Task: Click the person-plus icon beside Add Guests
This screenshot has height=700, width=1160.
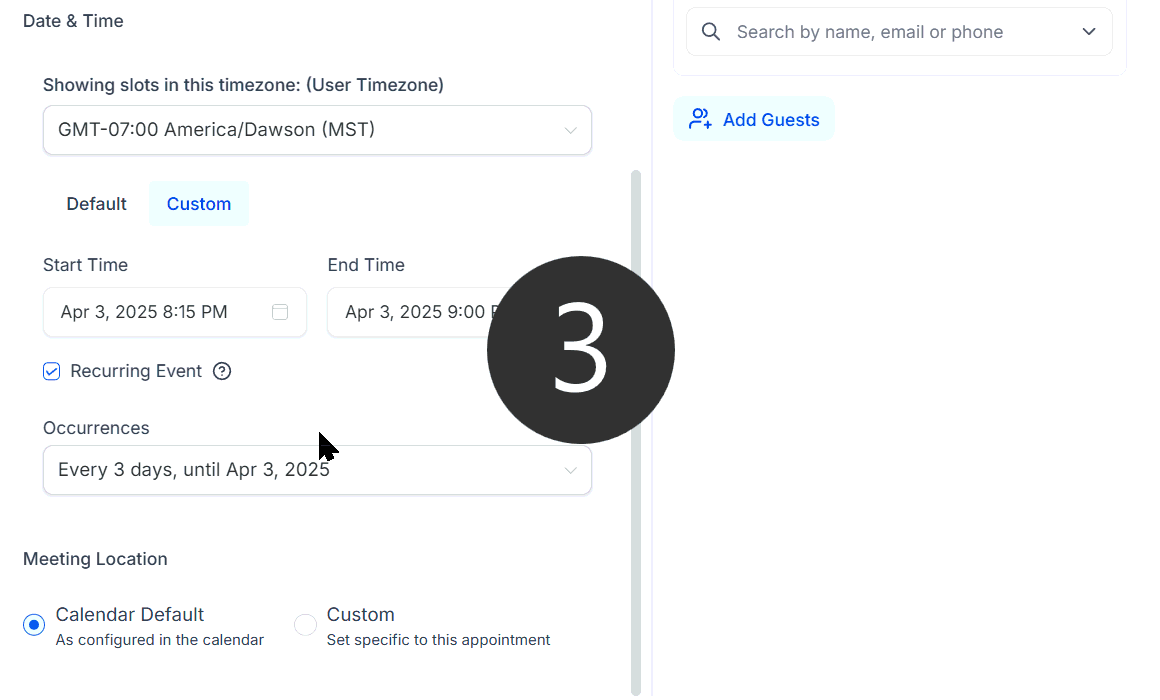Action: coord(700,118)
